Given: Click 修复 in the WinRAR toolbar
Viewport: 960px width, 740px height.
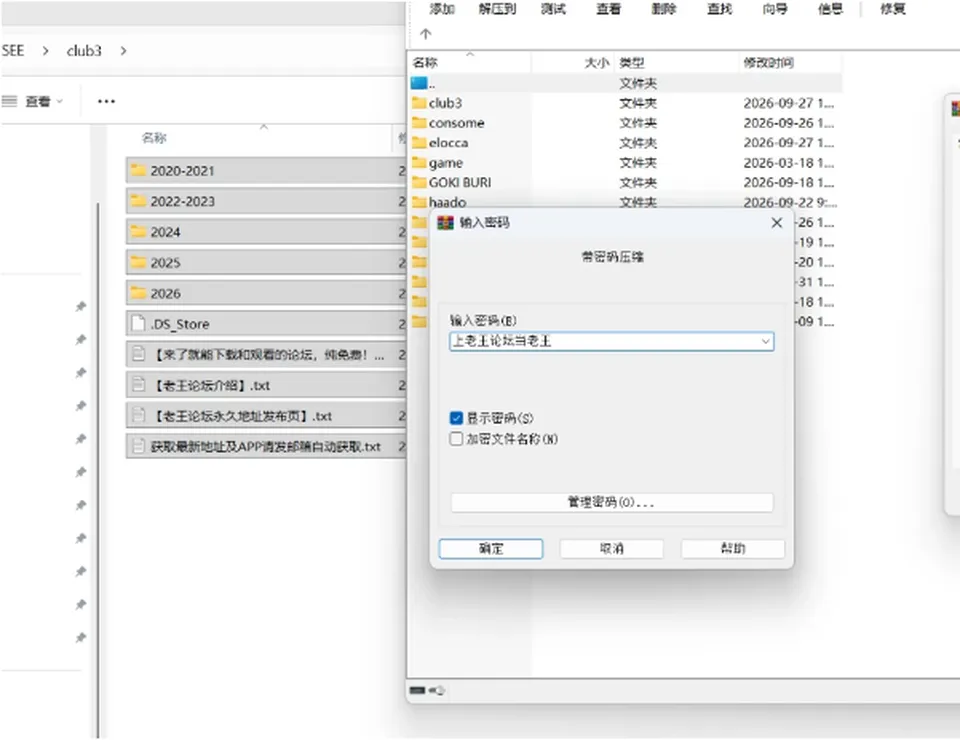Looking at the screenshot, I should point(893,9).
